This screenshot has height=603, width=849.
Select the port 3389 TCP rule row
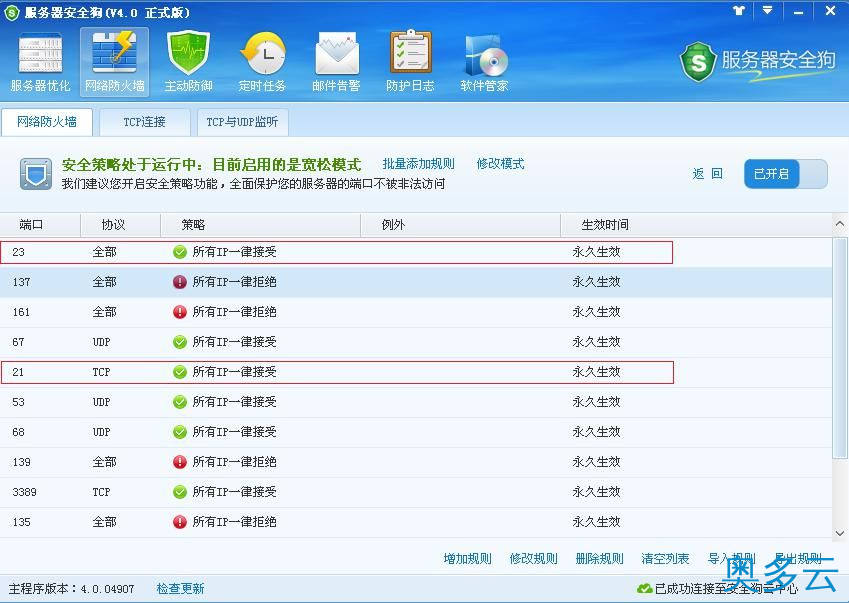300,492
